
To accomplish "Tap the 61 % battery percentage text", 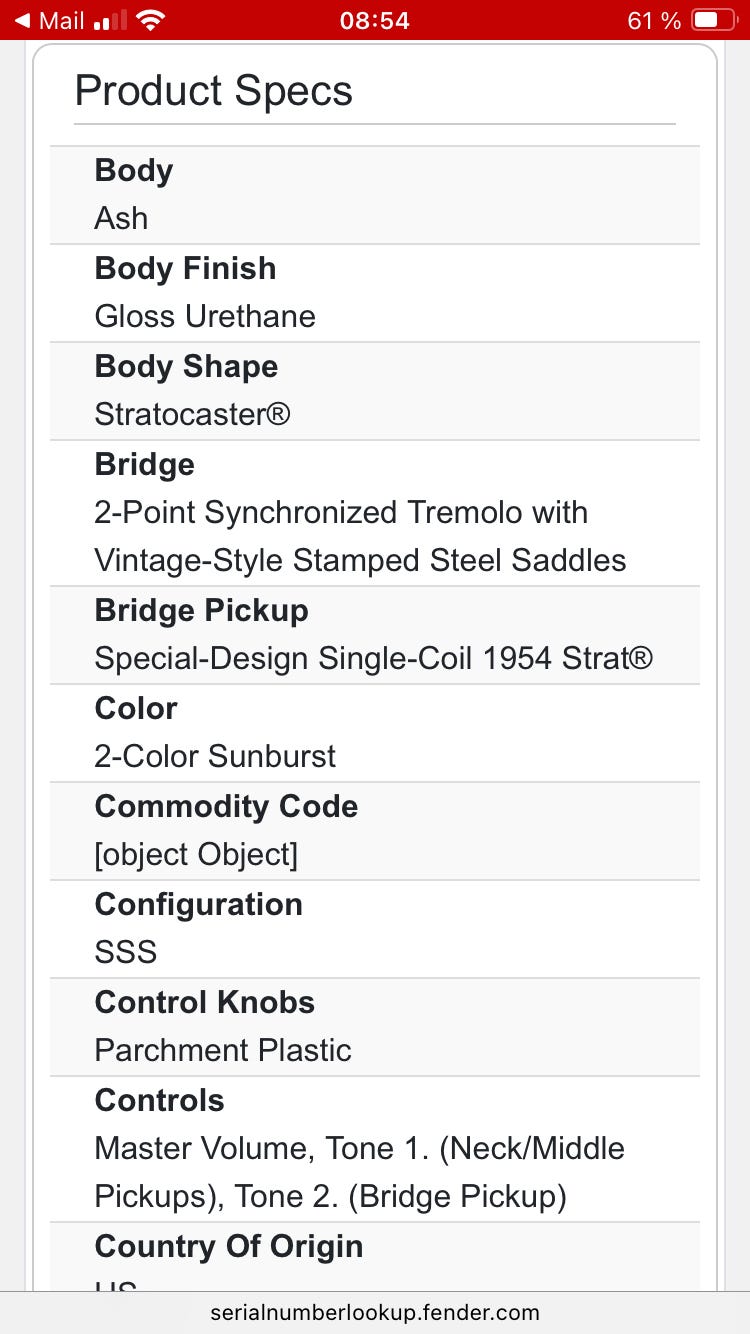I will 654,20.
